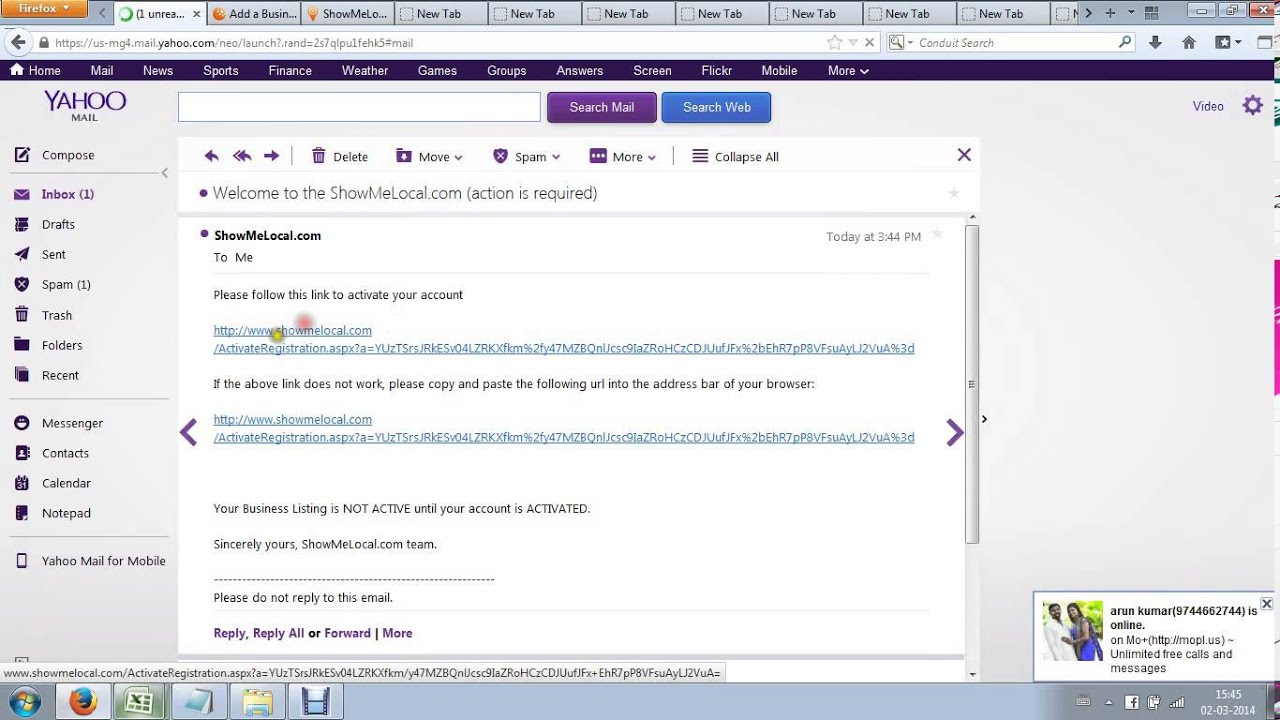1280x720 pixels.
Task: Bookmark this page with star icon
Action: [x=835, y=43]
